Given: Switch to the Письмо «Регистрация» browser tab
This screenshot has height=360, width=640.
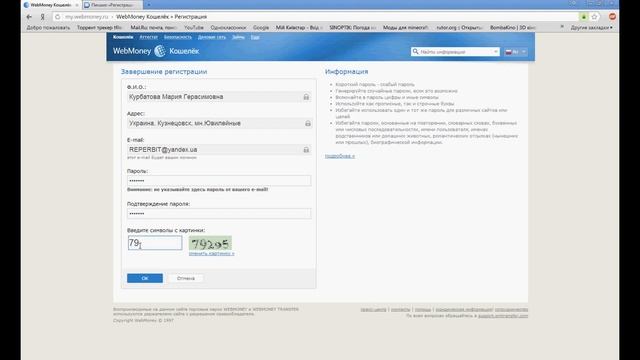Looking at the screenshot, I should [112, 5].
